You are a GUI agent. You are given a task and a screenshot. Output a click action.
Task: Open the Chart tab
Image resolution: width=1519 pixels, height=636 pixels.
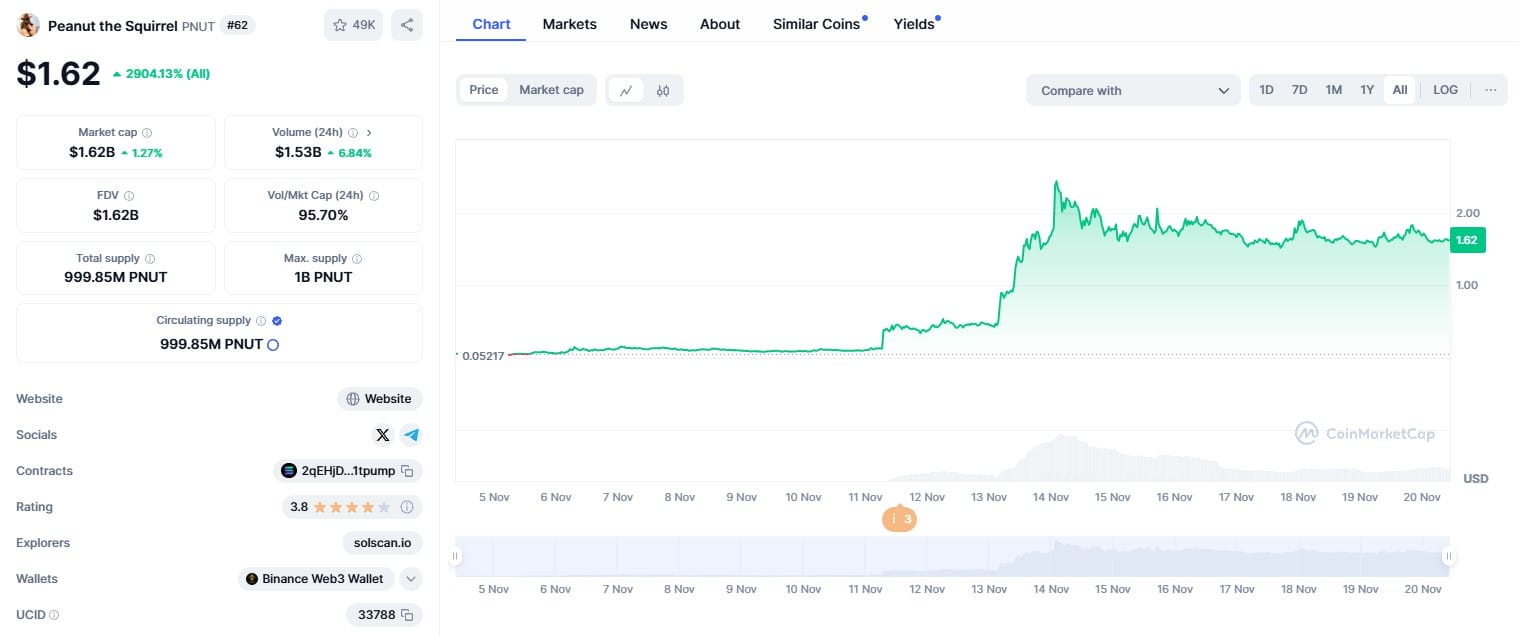pyautogui.click(x=491, y=24)
